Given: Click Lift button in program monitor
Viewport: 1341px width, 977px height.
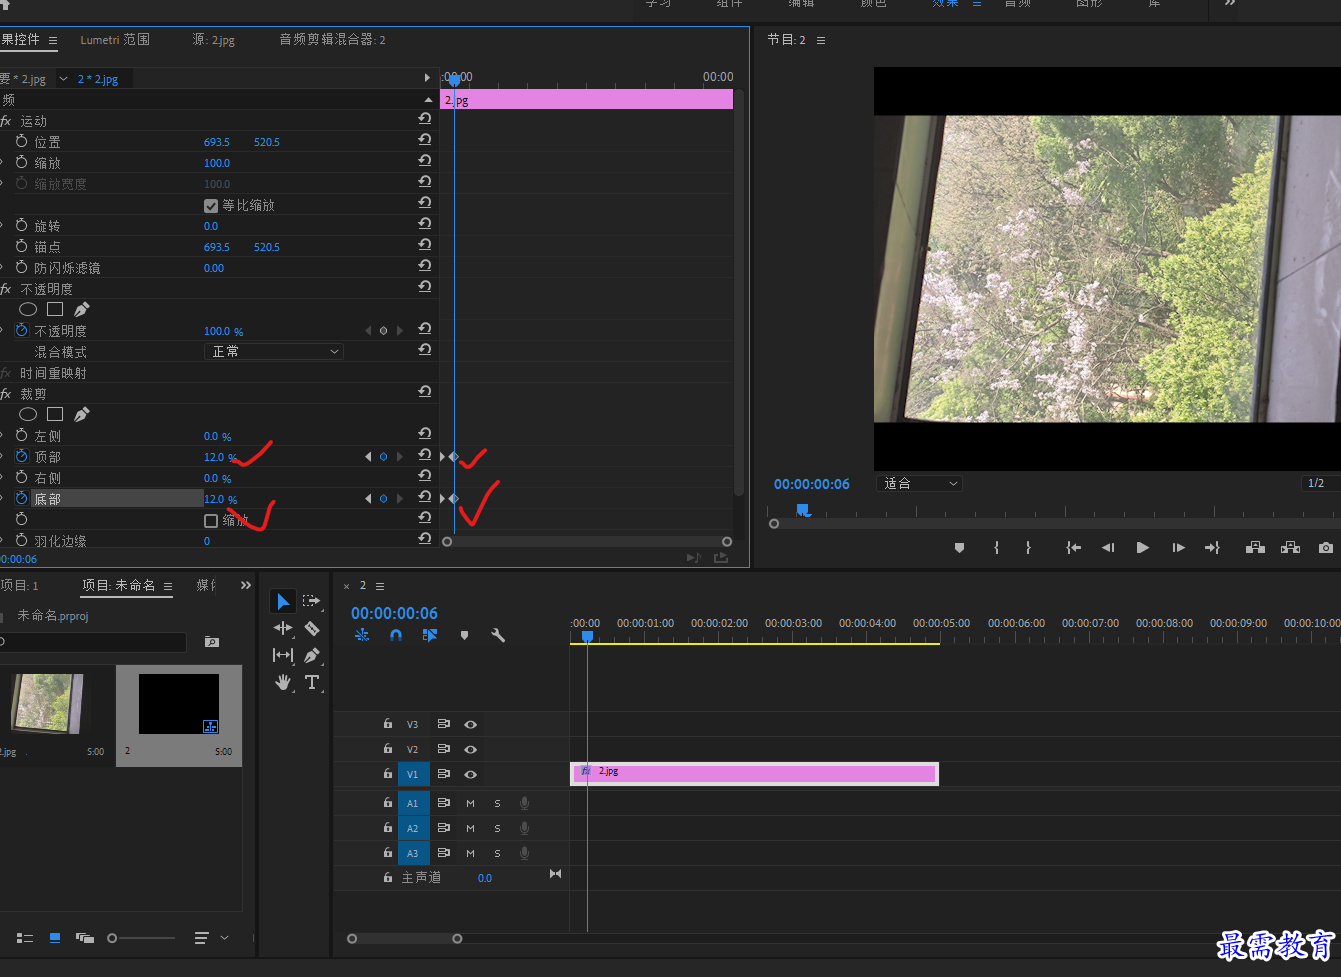Looking at the screenshot, I should (x=1255, y=547).
